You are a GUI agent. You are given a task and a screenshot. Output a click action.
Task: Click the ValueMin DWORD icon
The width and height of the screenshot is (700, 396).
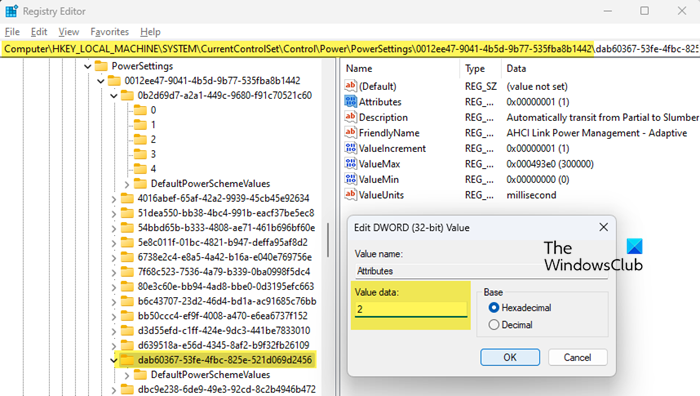(350, 179)
